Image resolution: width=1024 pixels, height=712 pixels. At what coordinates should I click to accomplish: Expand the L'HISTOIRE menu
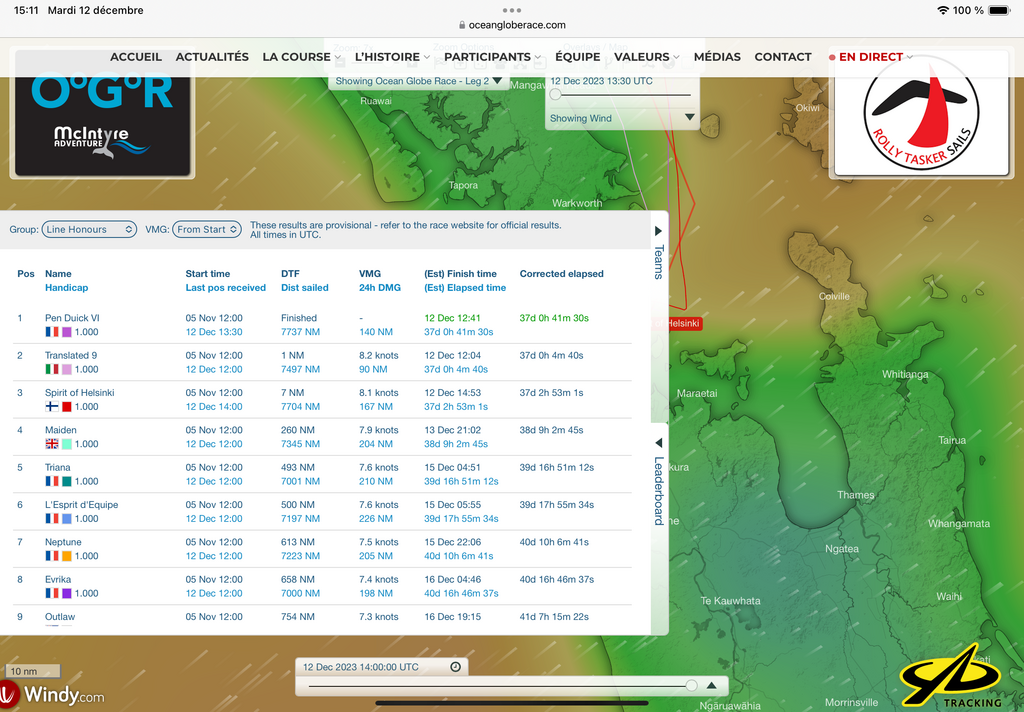[x=392, y=57]
